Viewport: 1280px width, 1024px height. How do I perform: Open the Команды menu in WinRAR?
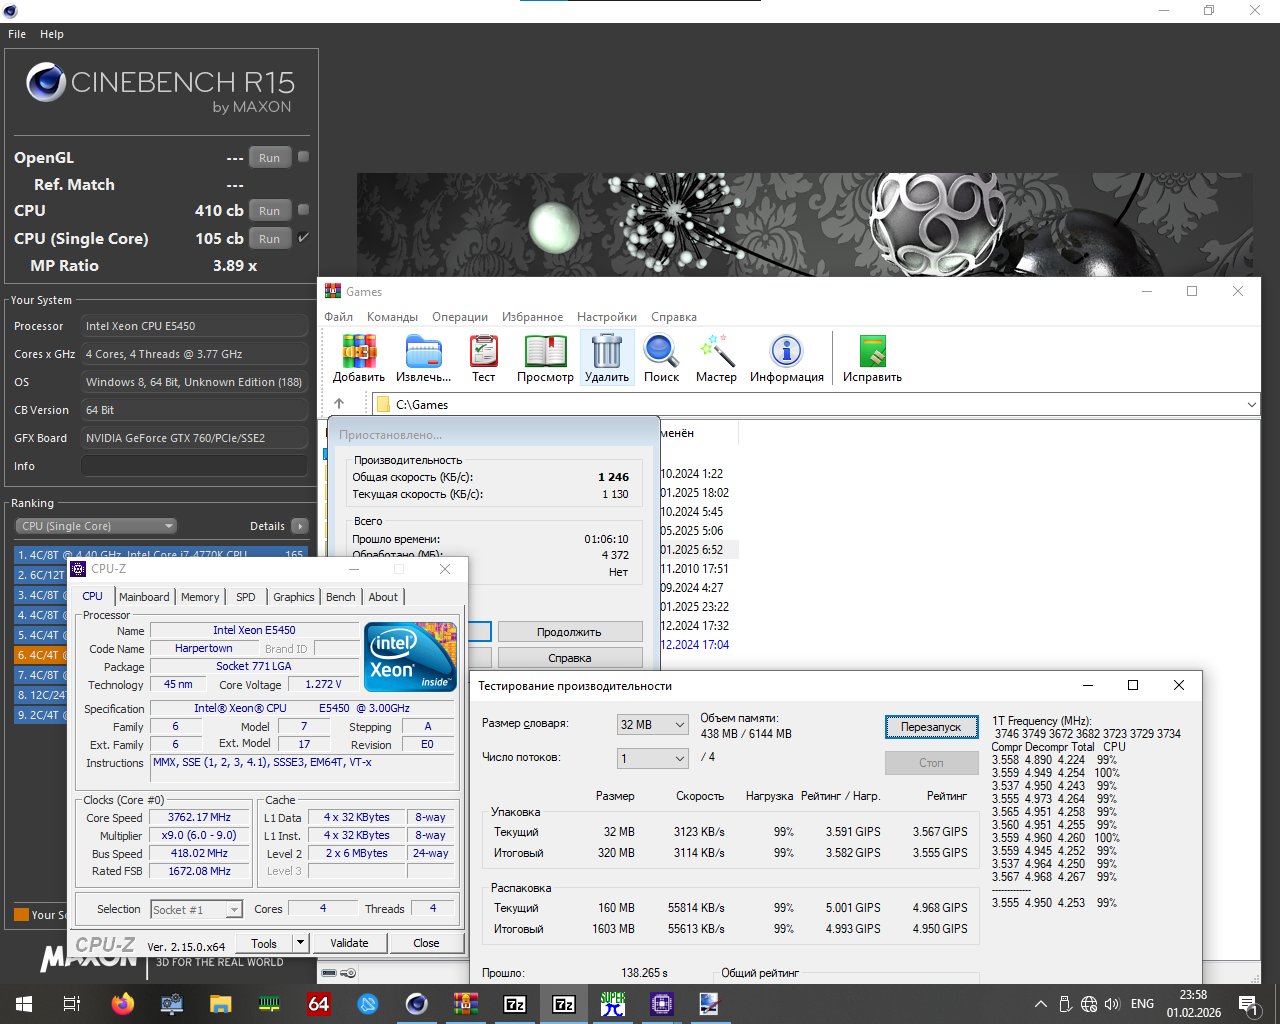[x=392, y=317]
